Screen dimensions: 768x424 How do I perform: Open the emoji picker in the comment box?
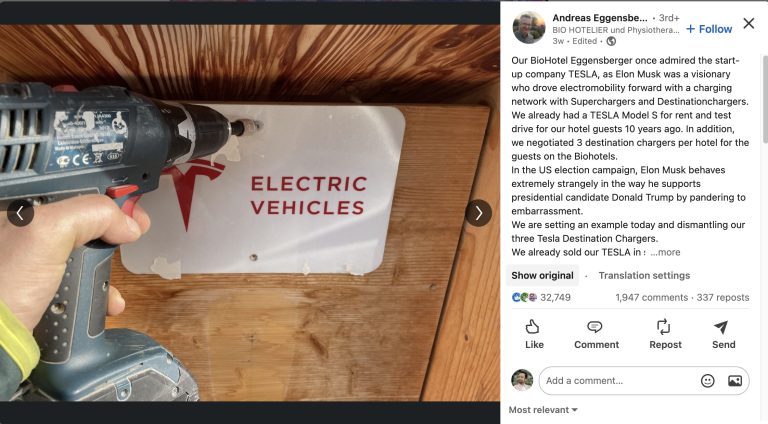707,380
